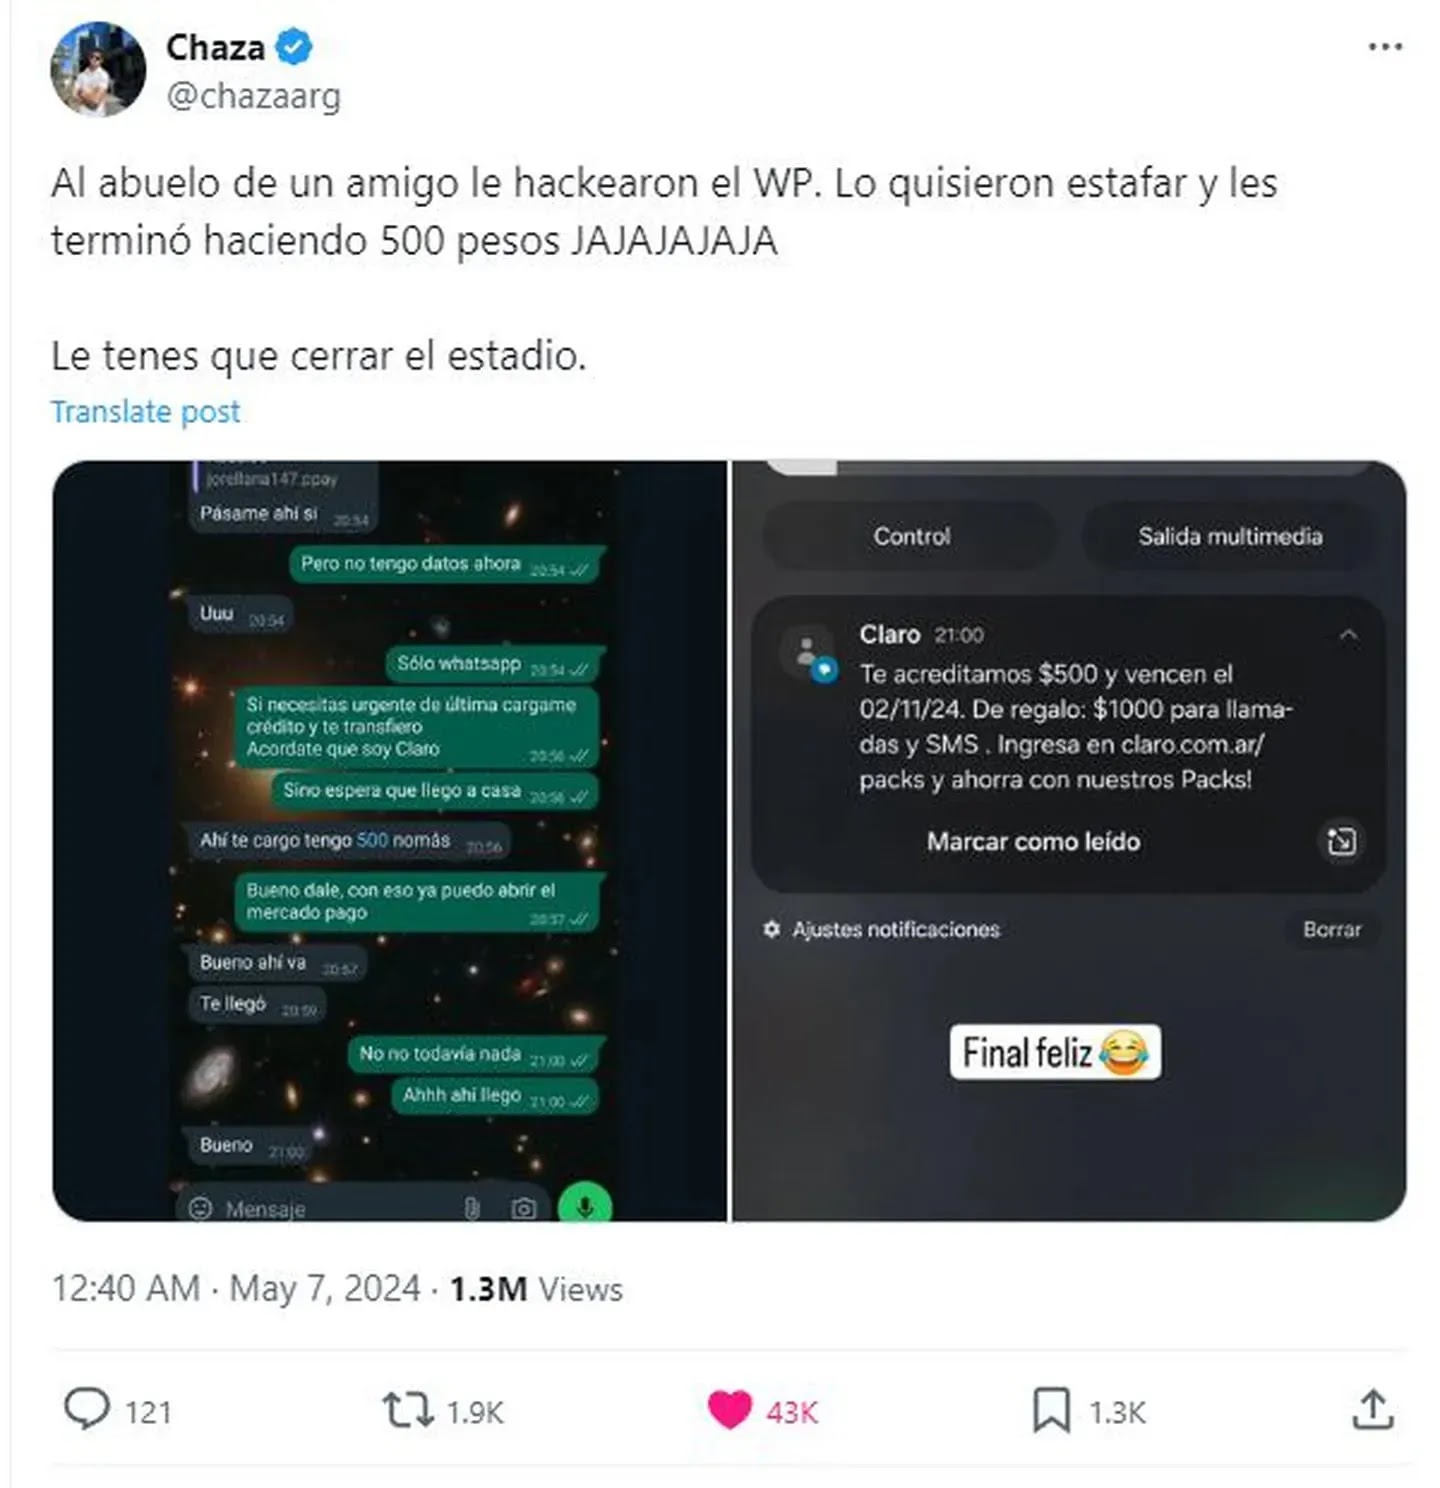Click the green microphone button in chat

585,1205
